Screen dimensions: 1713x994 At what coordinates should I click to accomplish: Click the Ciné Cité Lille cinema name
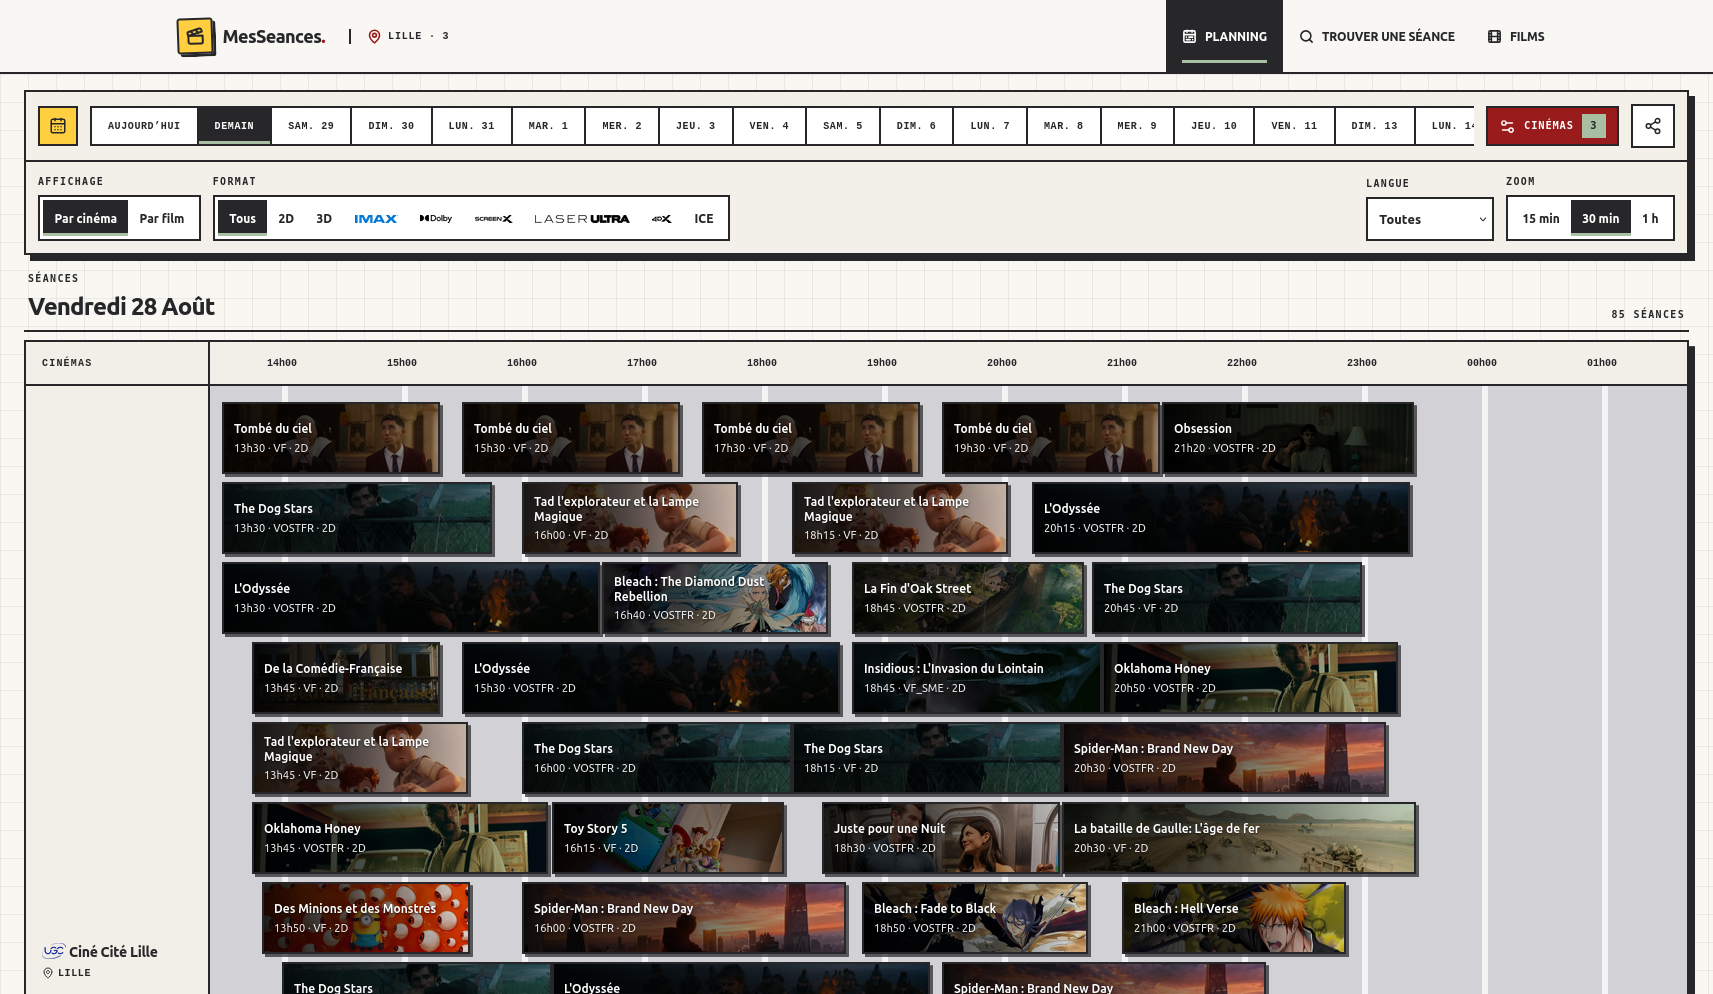pyautogui.click(x=113, y=951)
